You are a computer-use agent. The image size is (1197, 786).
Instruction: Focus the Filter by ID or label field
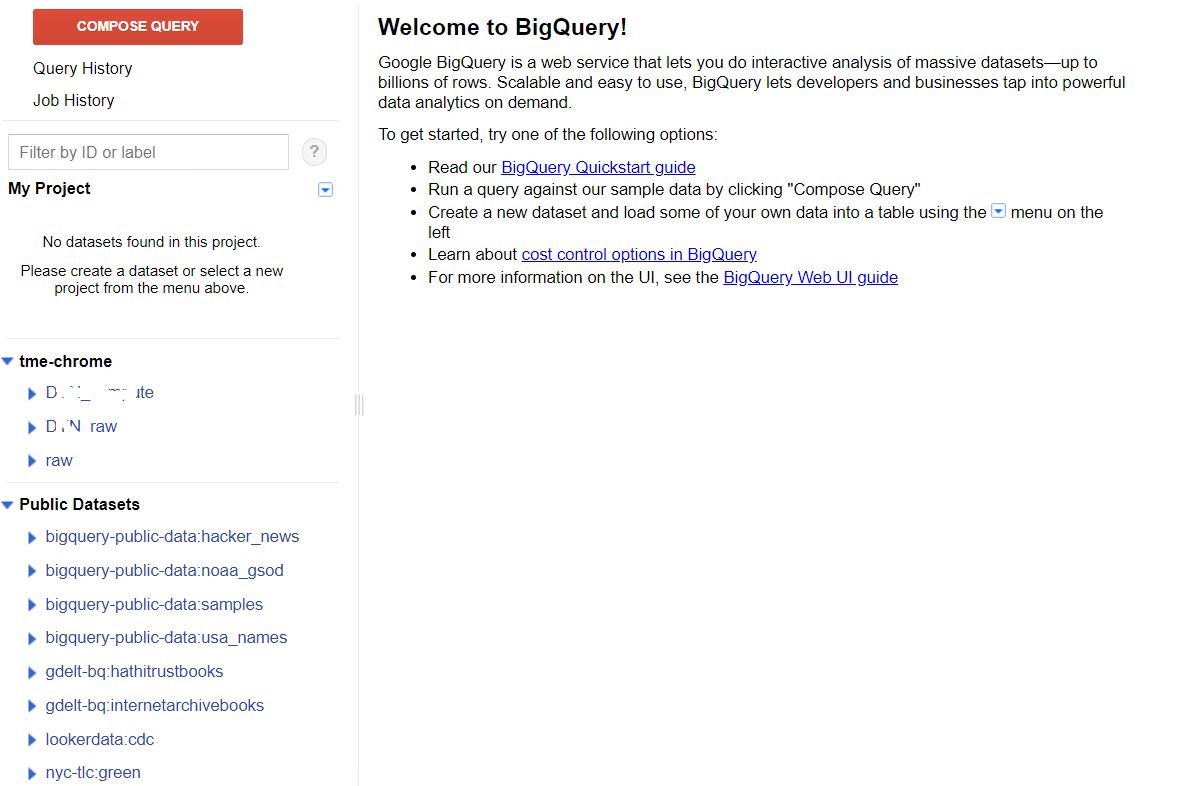(x=148, y=152)
